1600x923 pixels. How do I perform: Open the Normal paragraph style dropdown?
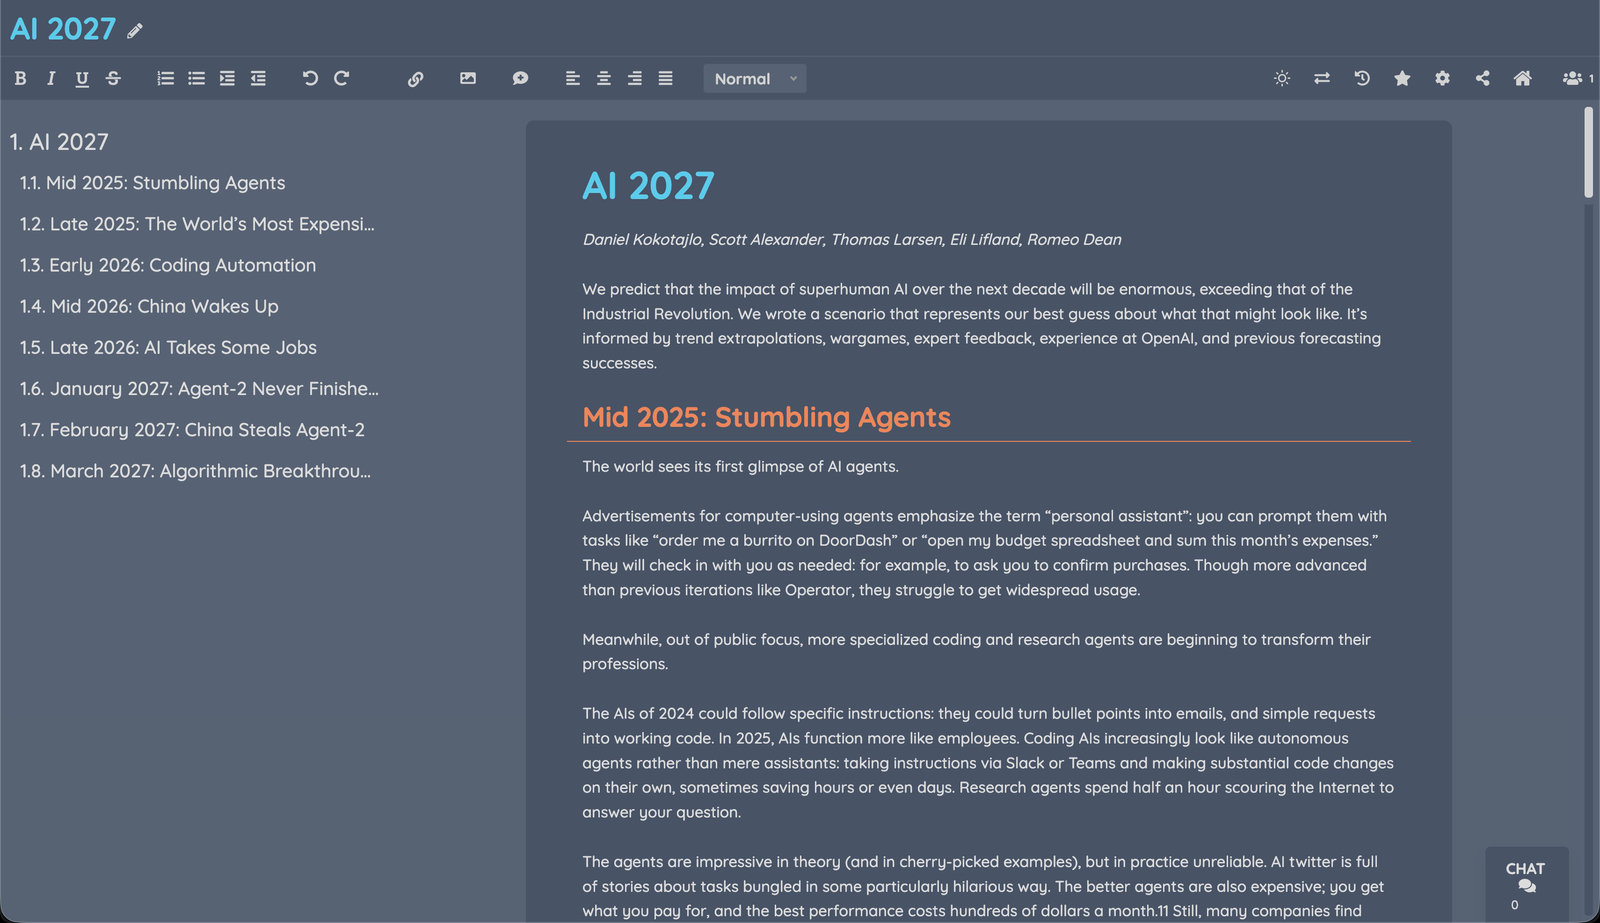click(754, 78)
